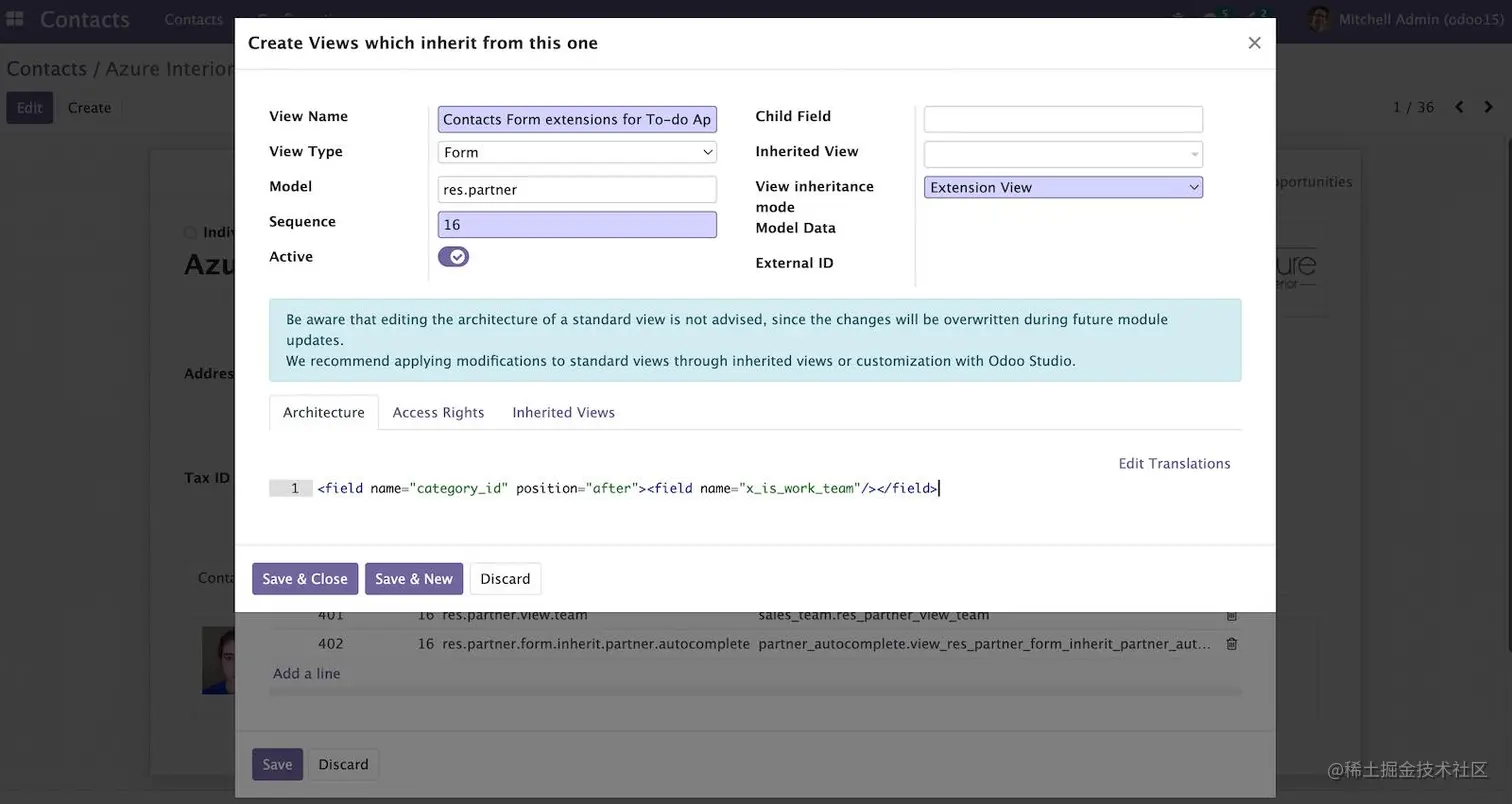Open the Inherited View dropdown
The width and height of the screenshot is (1512, 804).
1063,154
